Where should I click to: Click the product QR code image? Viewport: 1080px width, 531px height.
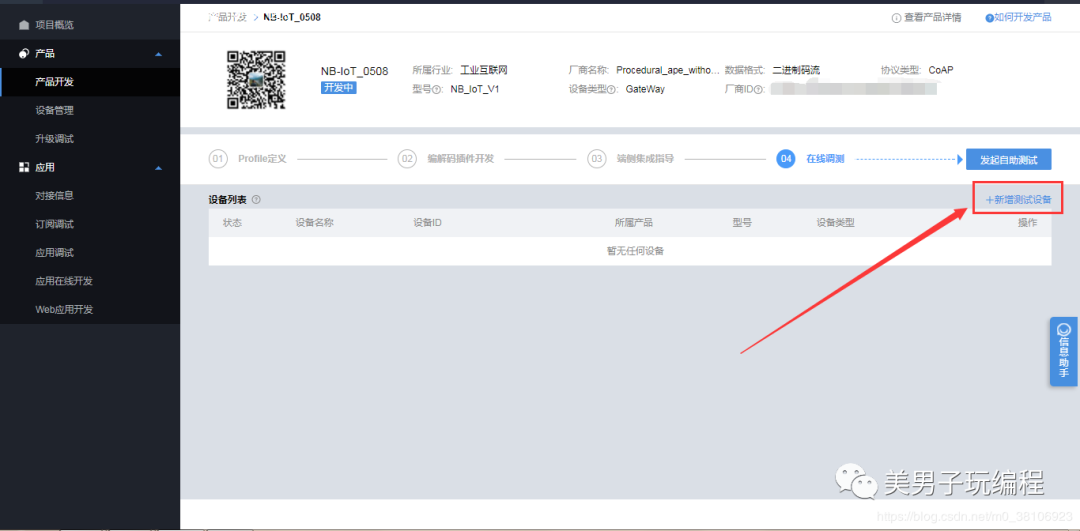tap(256, 80)
